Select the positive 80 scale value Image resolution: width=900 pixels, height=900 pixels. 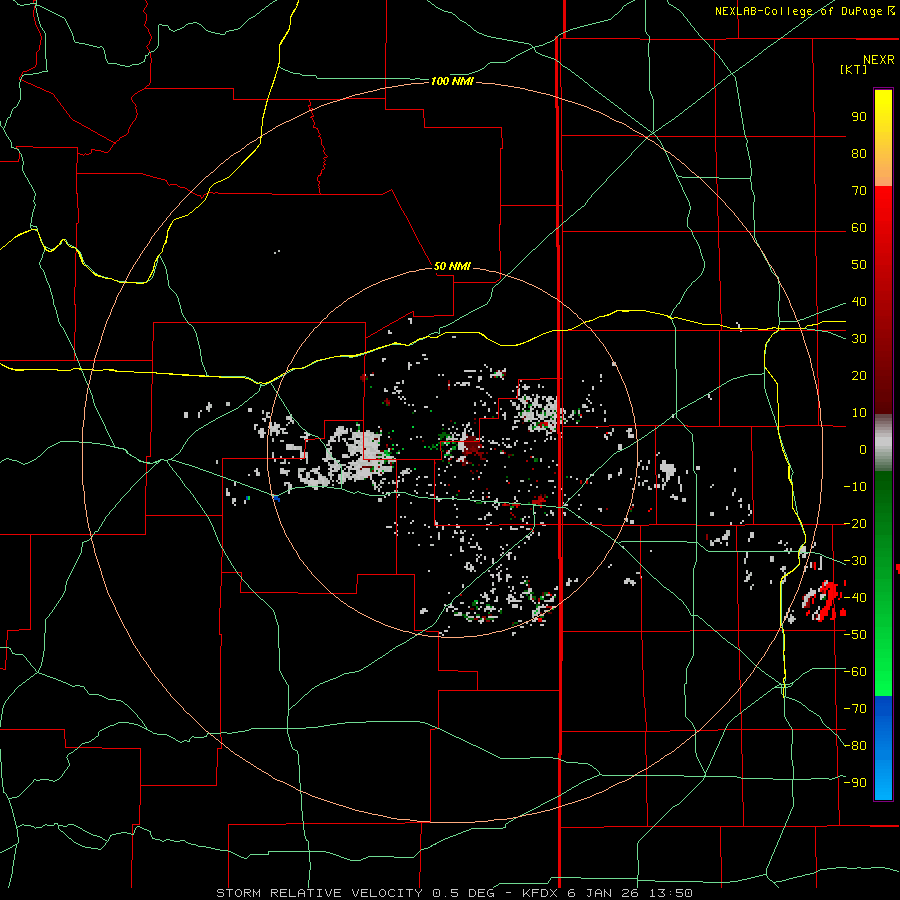coord(859,153)
